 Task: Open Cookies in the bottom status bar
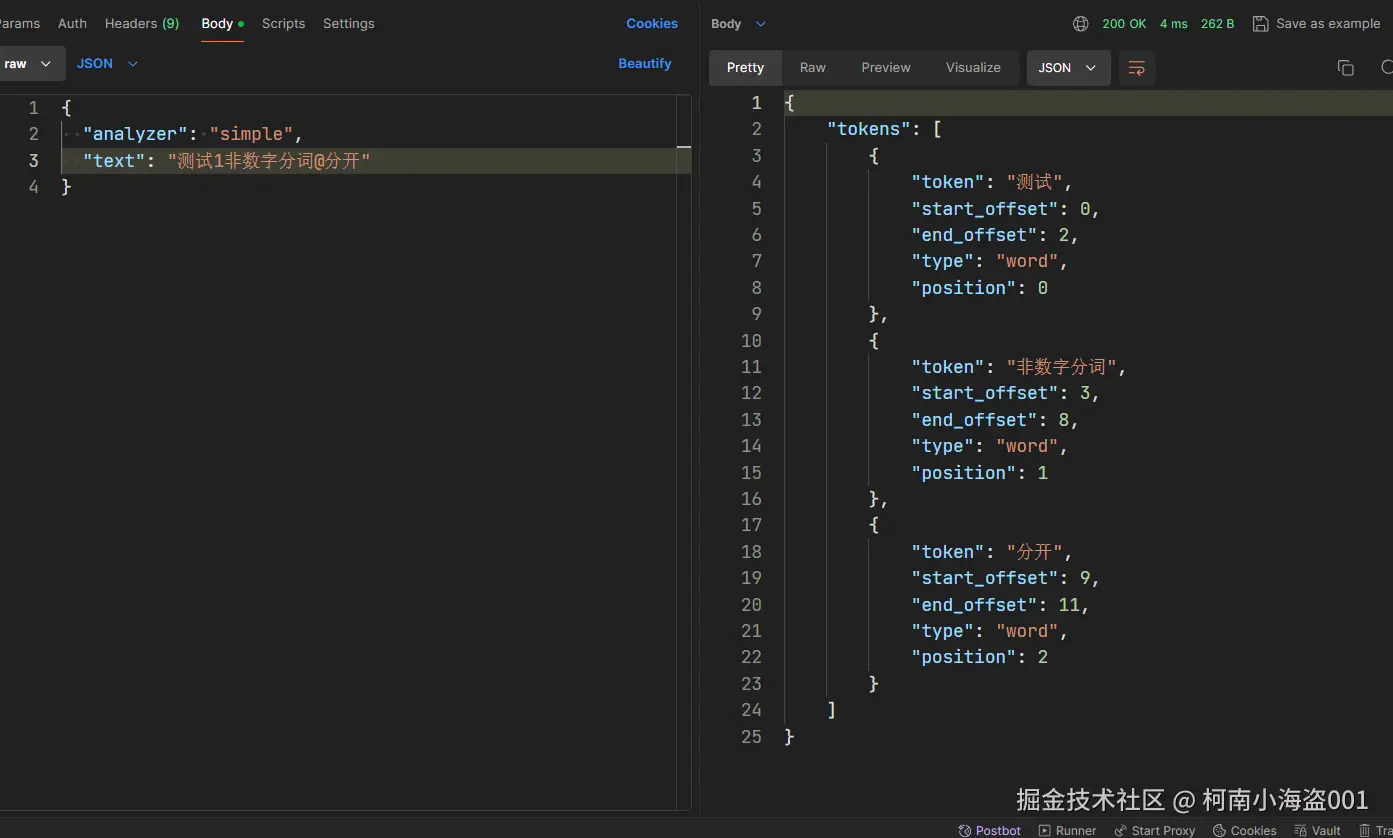pyautogui.click(x=1244, y=830)
